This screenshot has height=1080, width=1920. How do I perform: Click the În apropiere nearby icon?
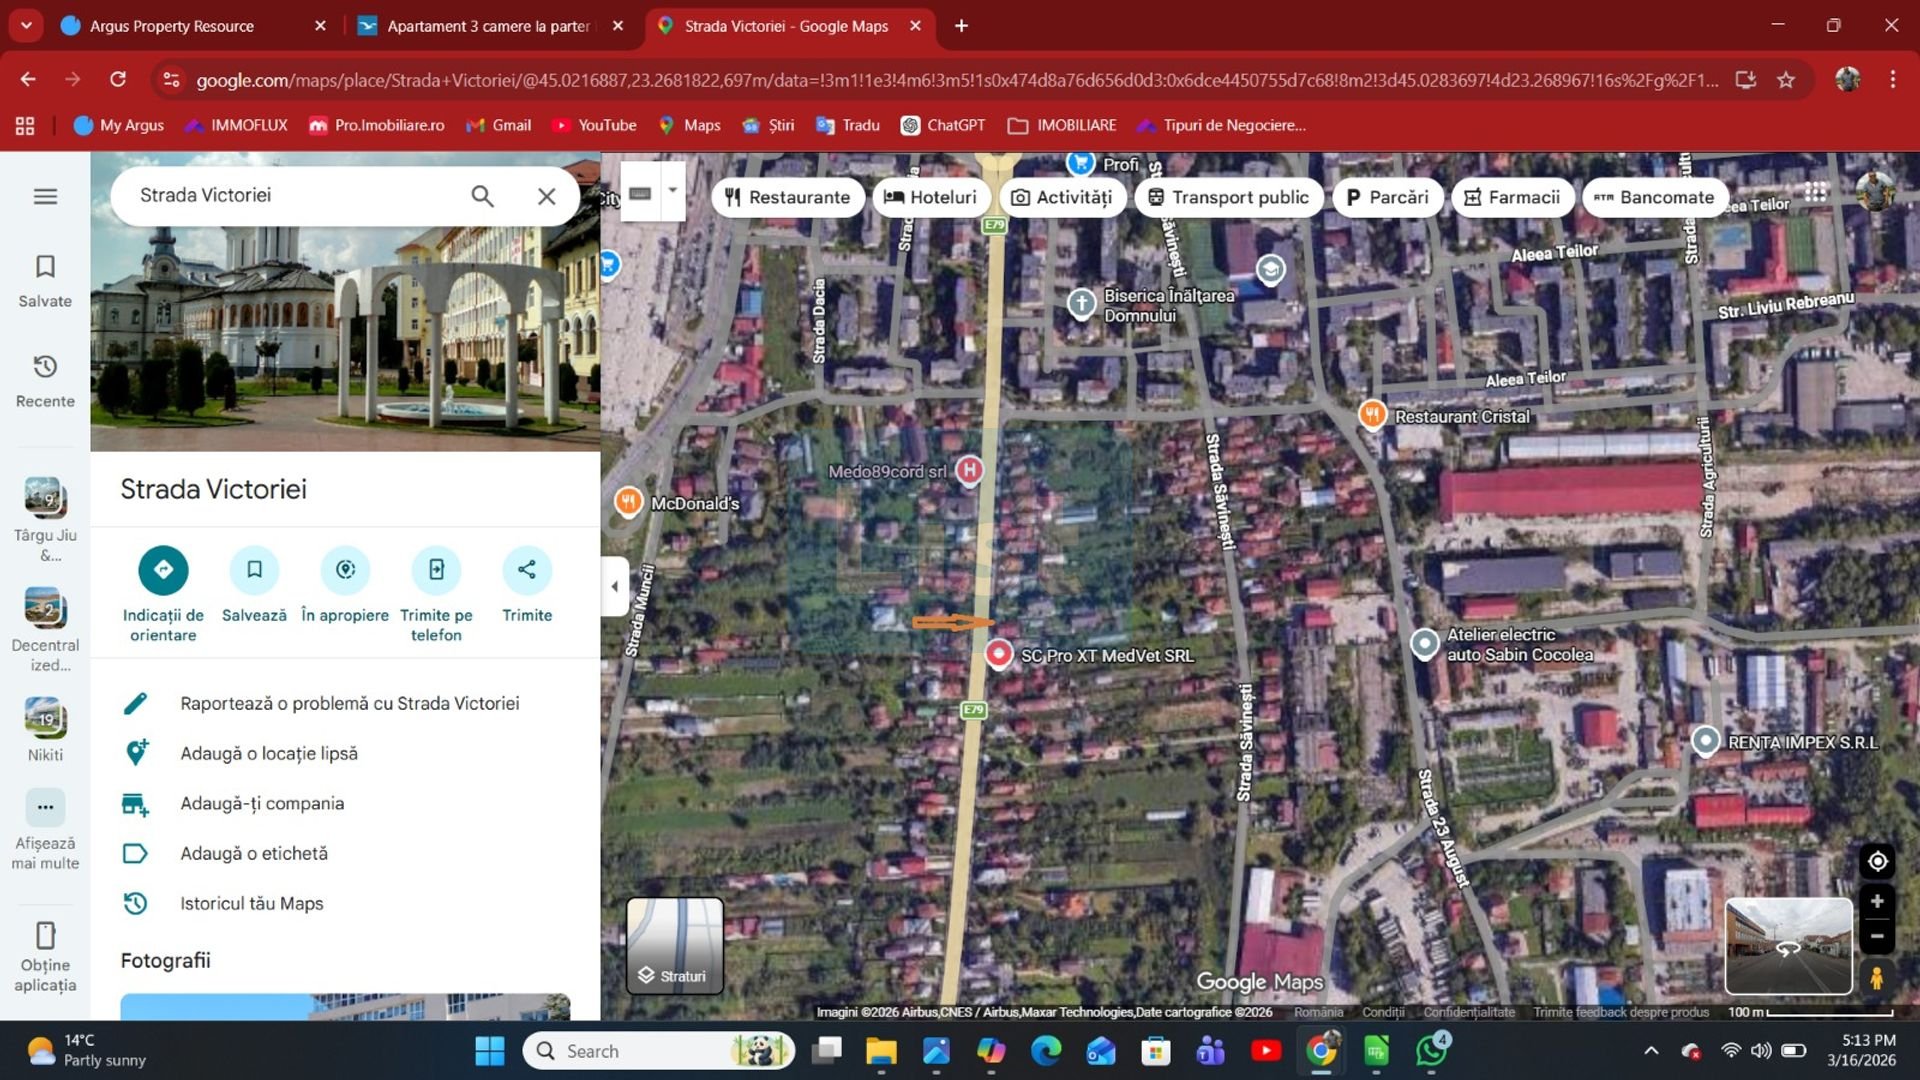point(345,570)
